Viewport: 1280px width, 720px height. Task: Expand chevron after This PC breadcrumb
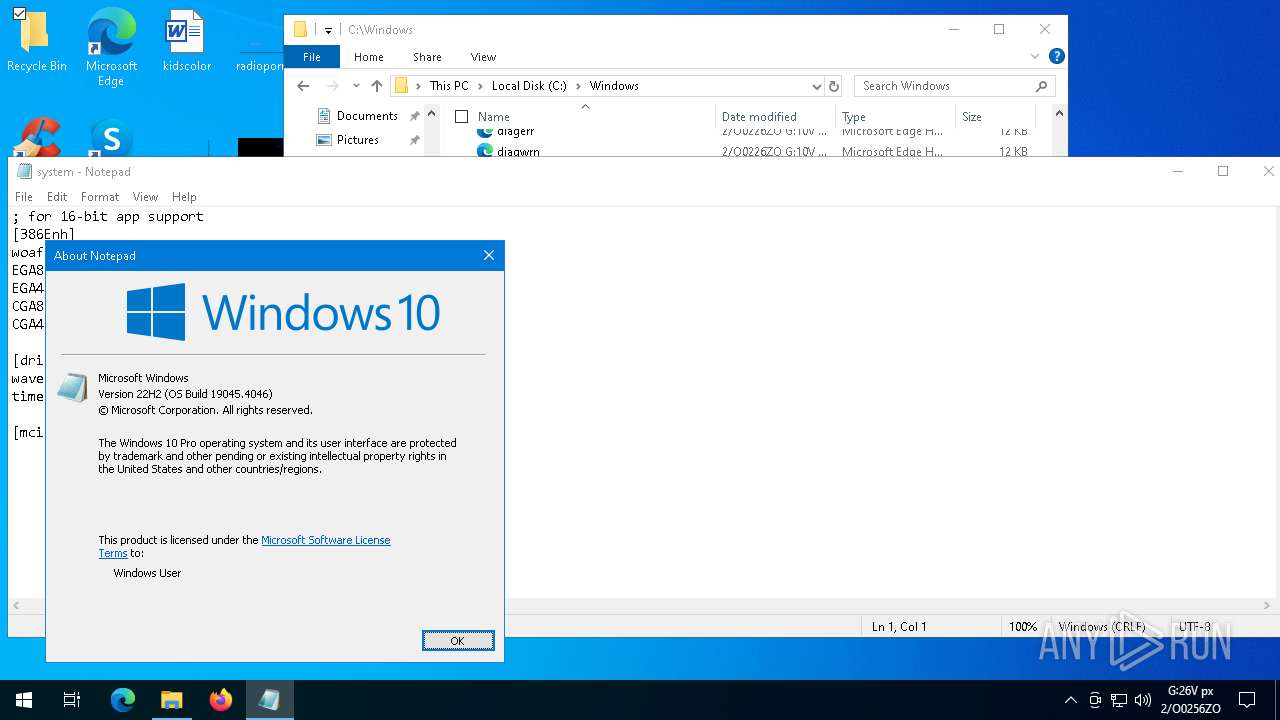pyautogui.click(x=480, y=86)
